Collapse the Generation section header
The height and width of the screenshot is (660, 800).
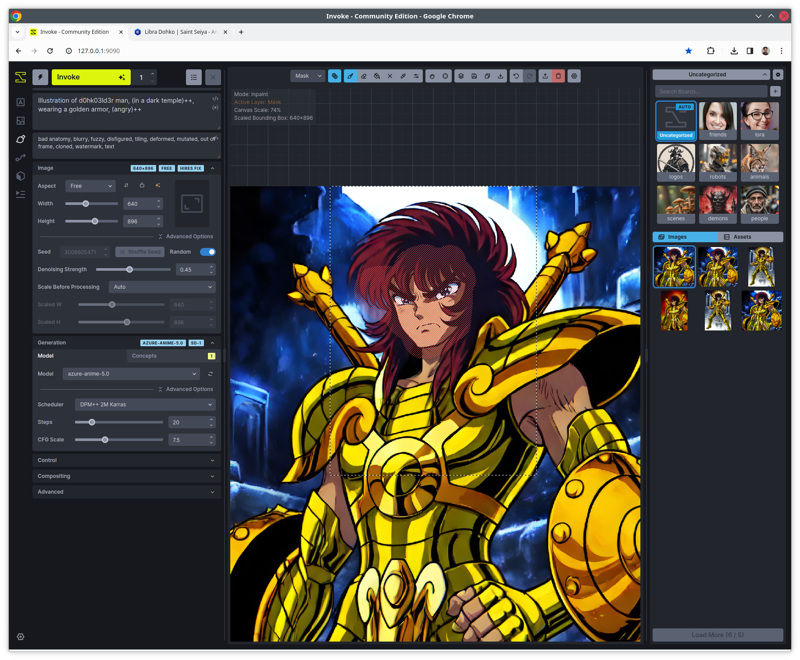pos(127,343)
